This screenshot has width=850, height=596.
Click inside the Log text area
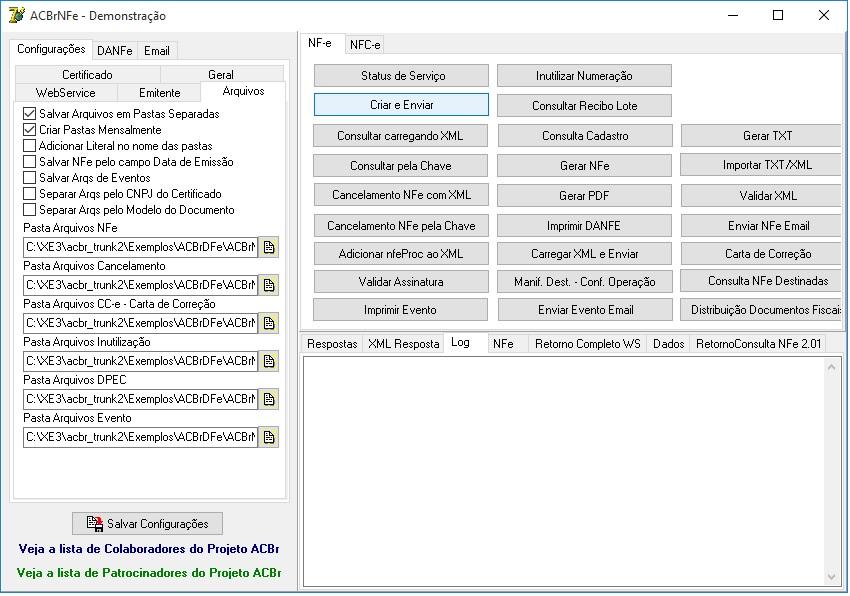(564, 471)
